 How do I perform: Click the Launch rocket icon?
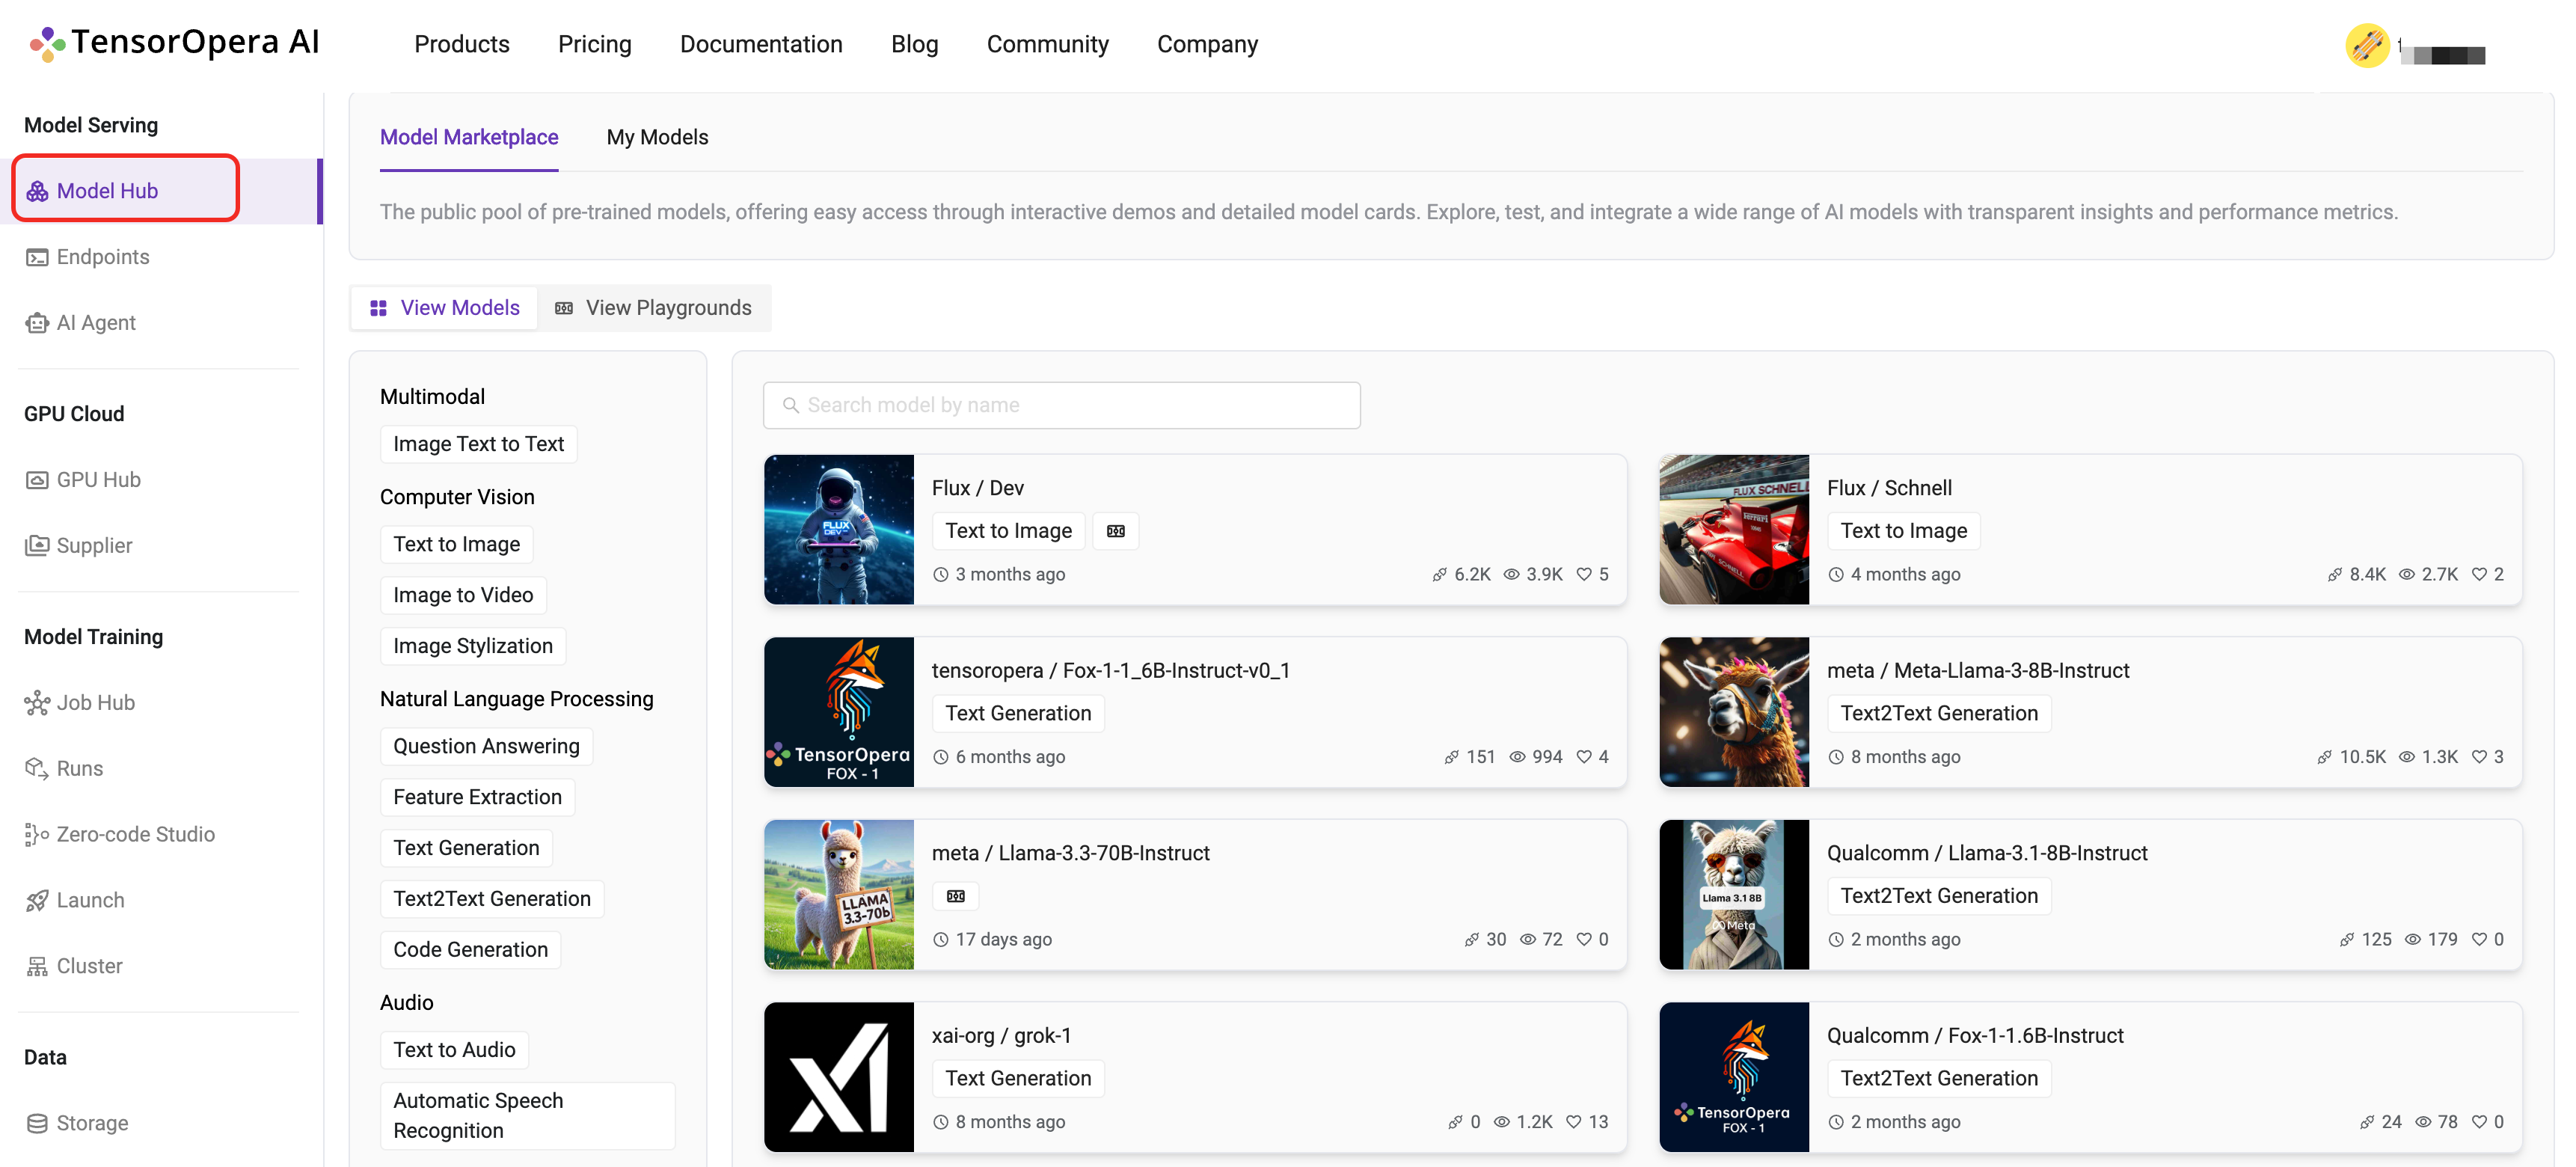37,901
